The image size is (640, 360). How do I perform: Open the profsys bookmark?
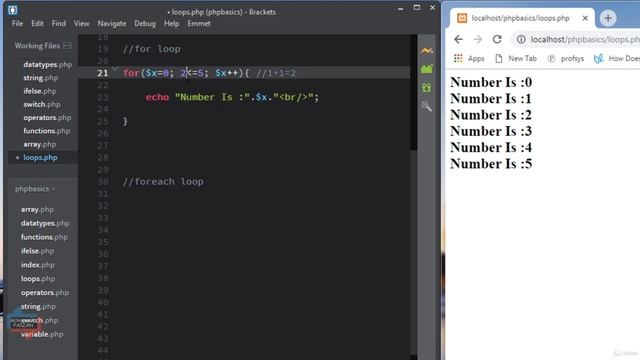pos(566,58)
